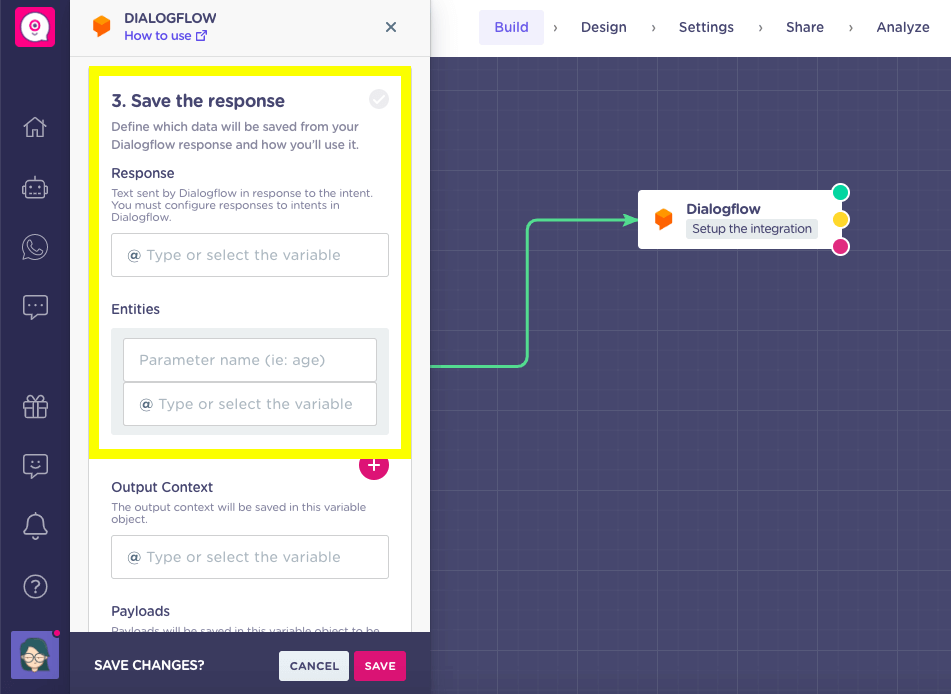Open the How to use link

[166, 36]
